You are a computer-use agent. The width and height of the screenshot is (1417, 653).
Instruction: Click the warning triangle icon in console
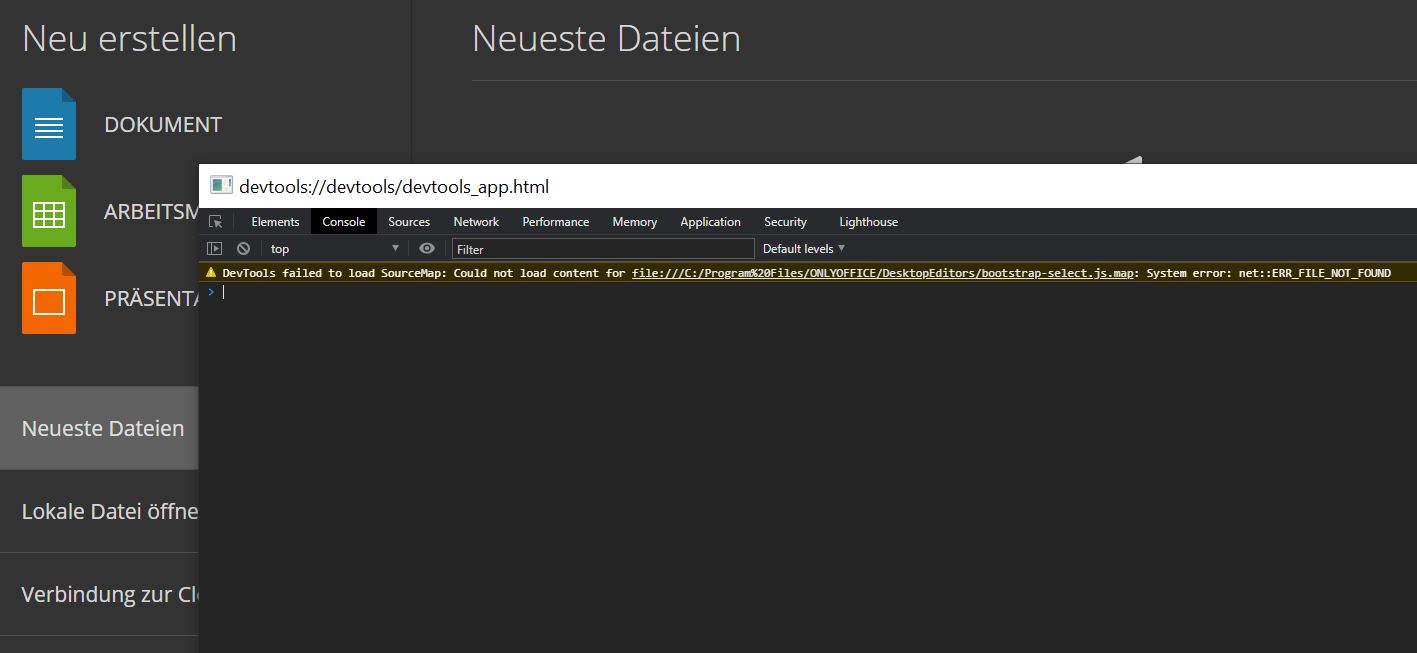211,272
